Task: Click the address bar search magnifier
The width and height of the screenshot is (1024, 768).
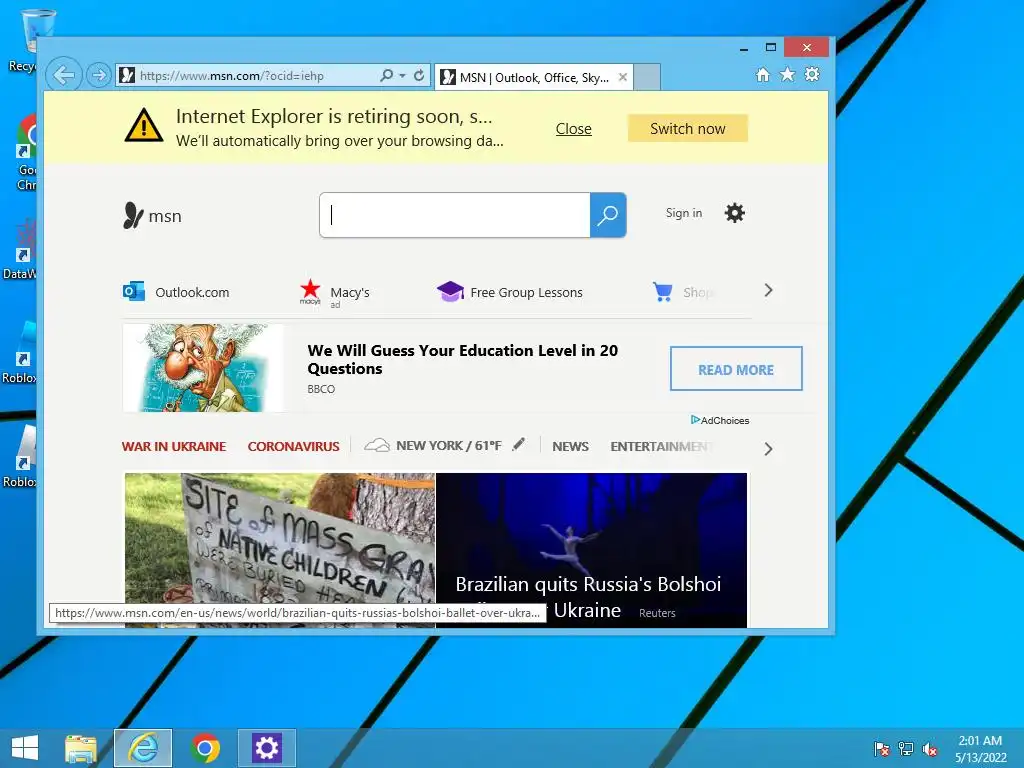Action: click(x=387, y=75)
